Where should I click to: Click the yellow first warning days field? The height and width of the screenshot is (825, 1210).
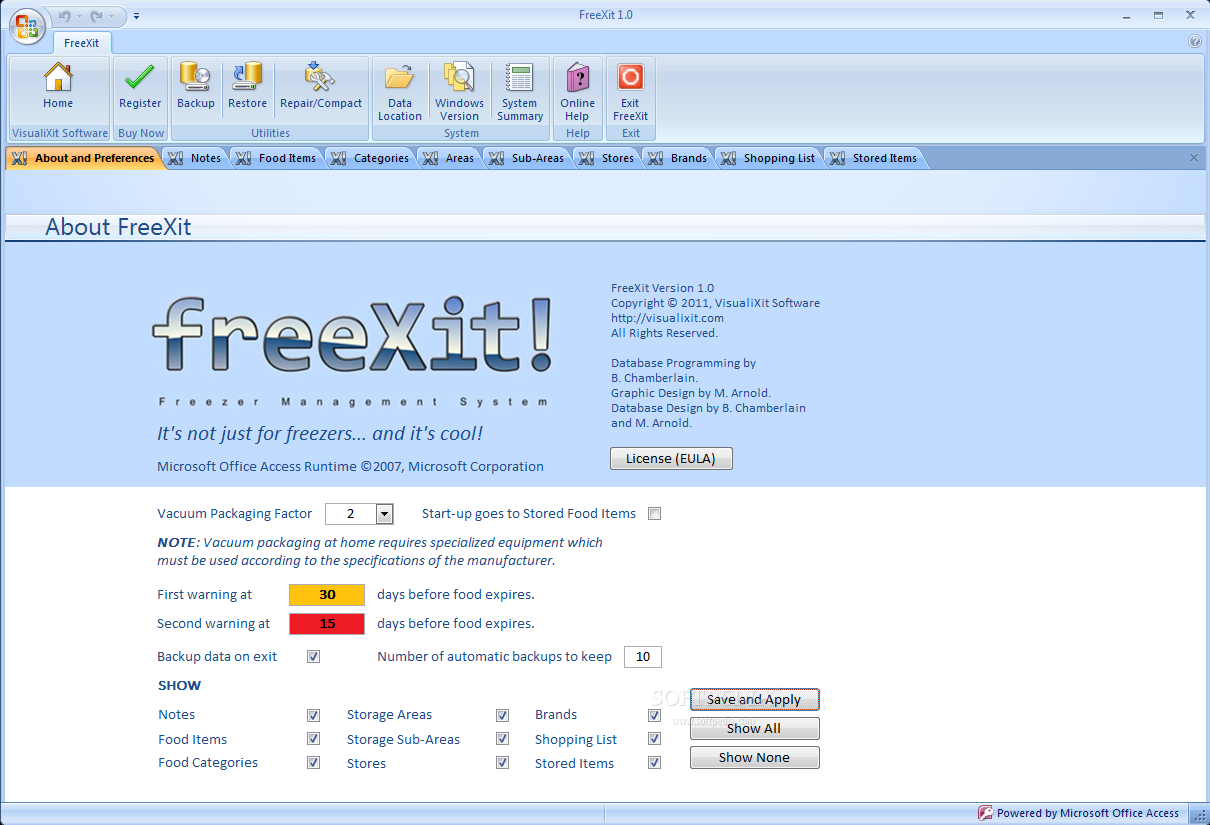[x=327, y=595]
